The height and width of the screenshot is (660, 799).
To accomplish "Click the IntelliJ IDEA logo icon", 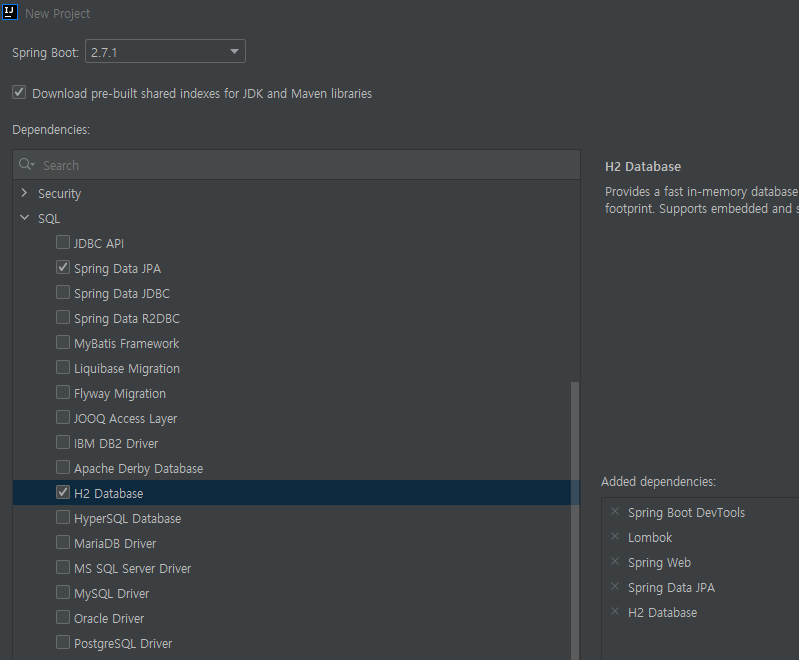I will click(x=10, y=12).
